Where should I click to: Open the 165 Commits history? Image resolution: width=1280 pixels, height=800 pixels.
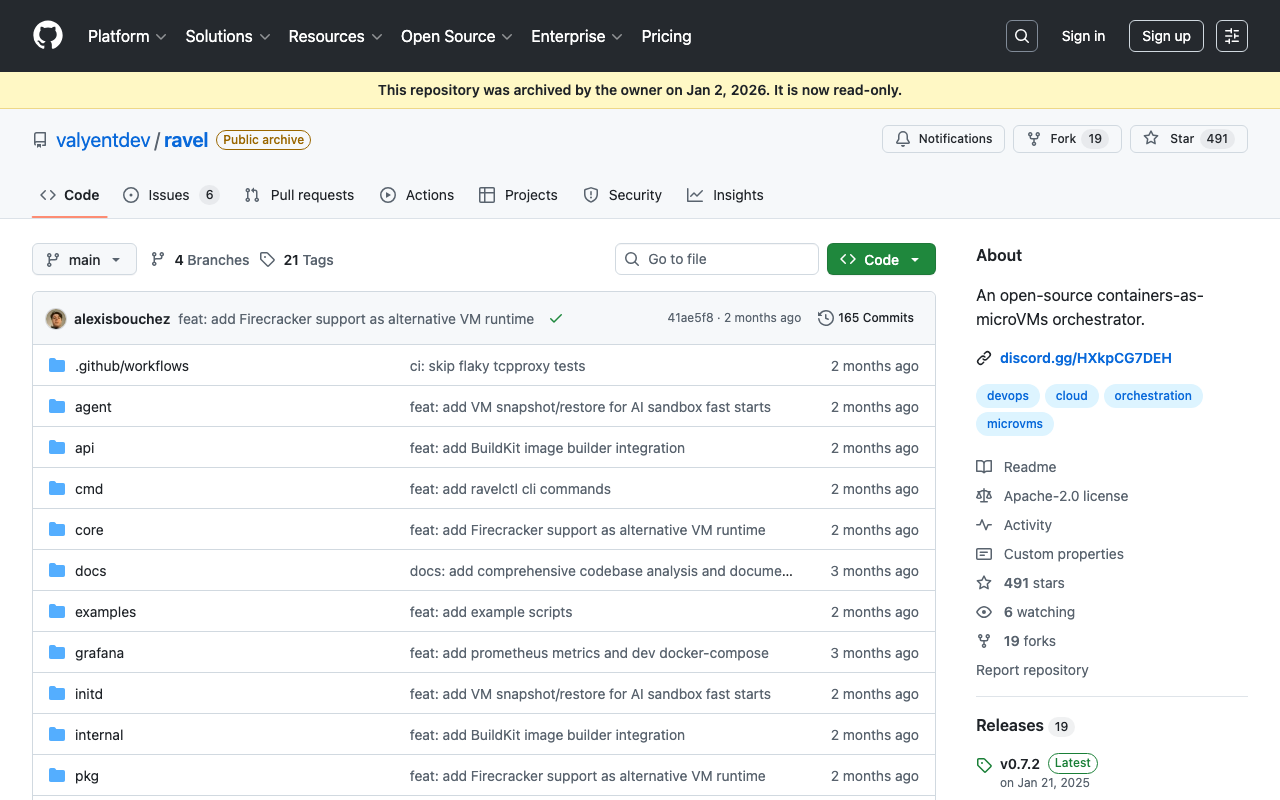pos(866,318)
